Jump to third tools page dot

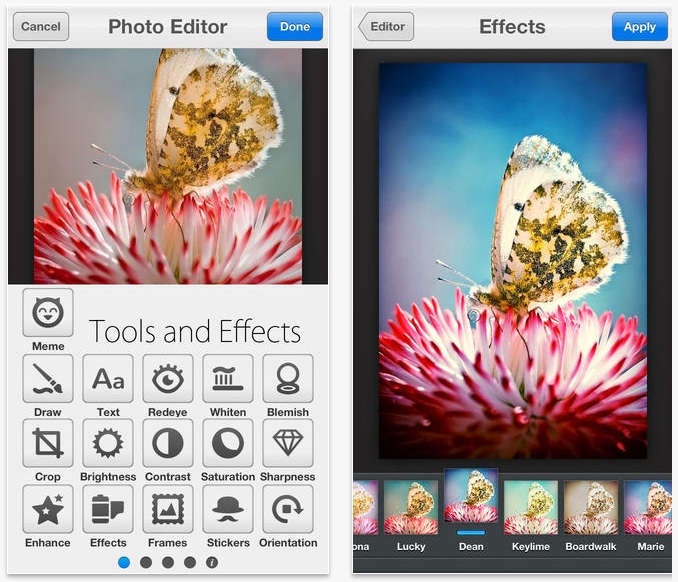pyautogui.click(x=168, y=563)
